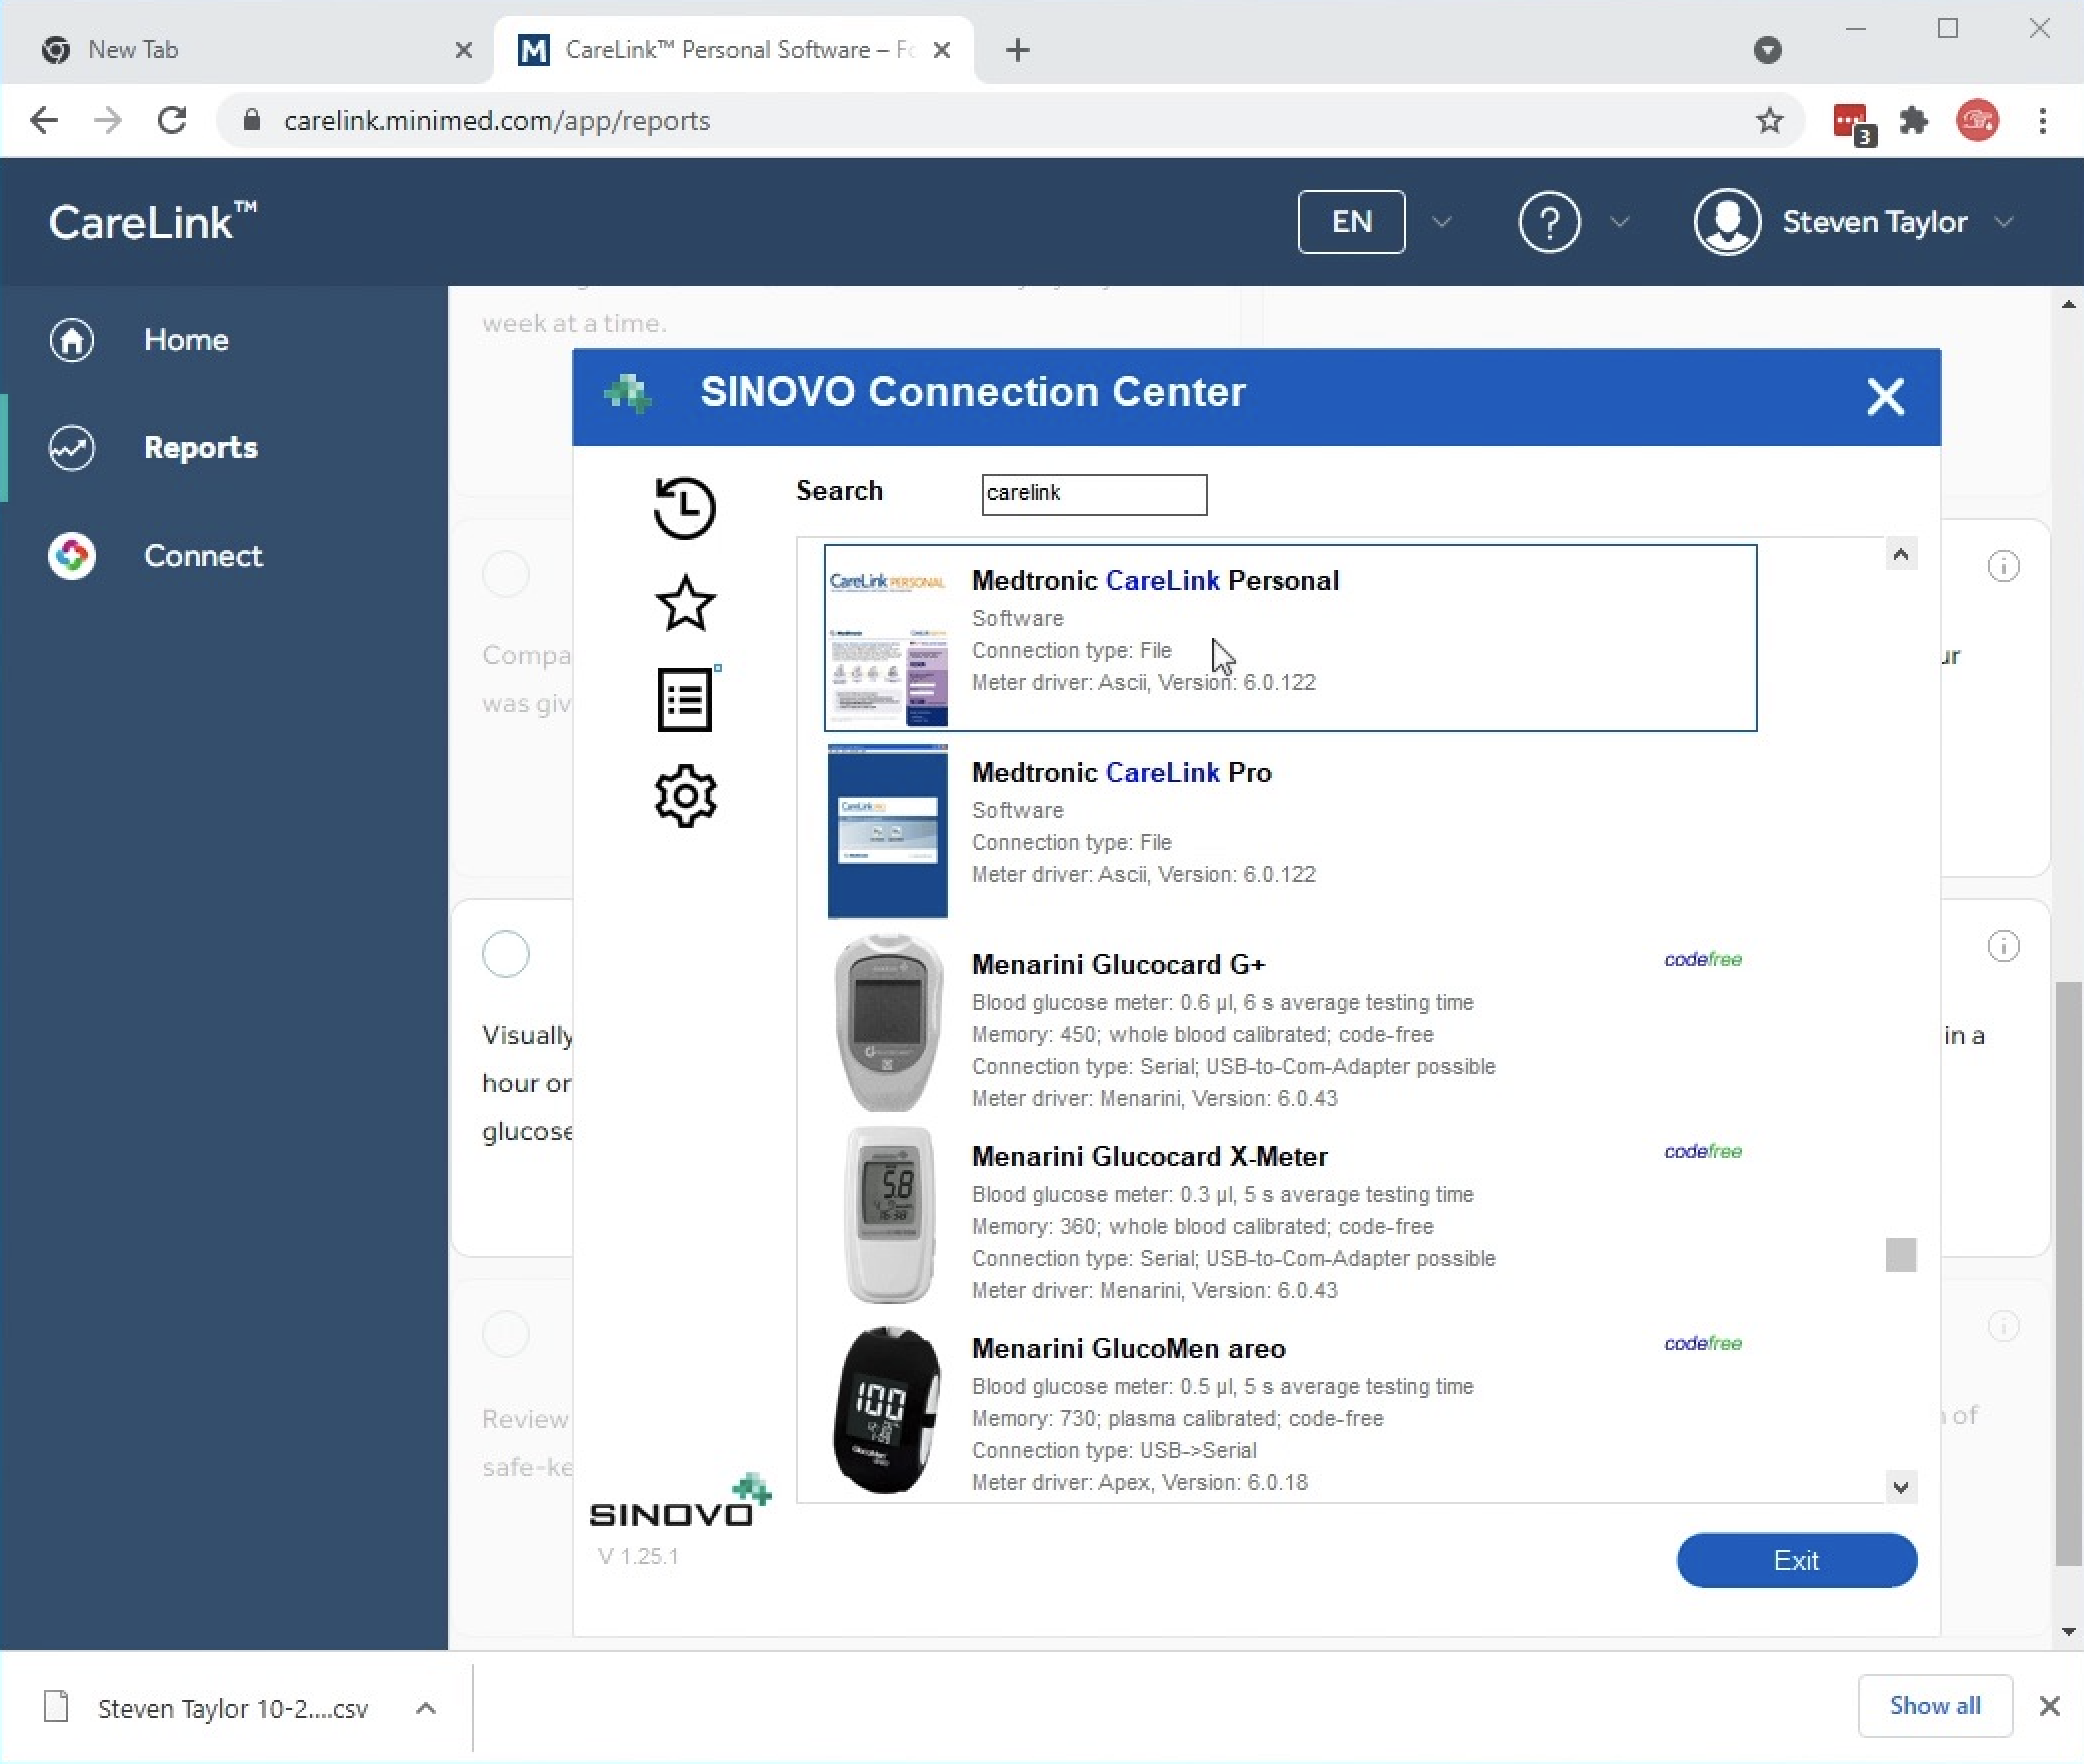
Task: Click Show all downloads
Action: [x=1935, y=1706]
